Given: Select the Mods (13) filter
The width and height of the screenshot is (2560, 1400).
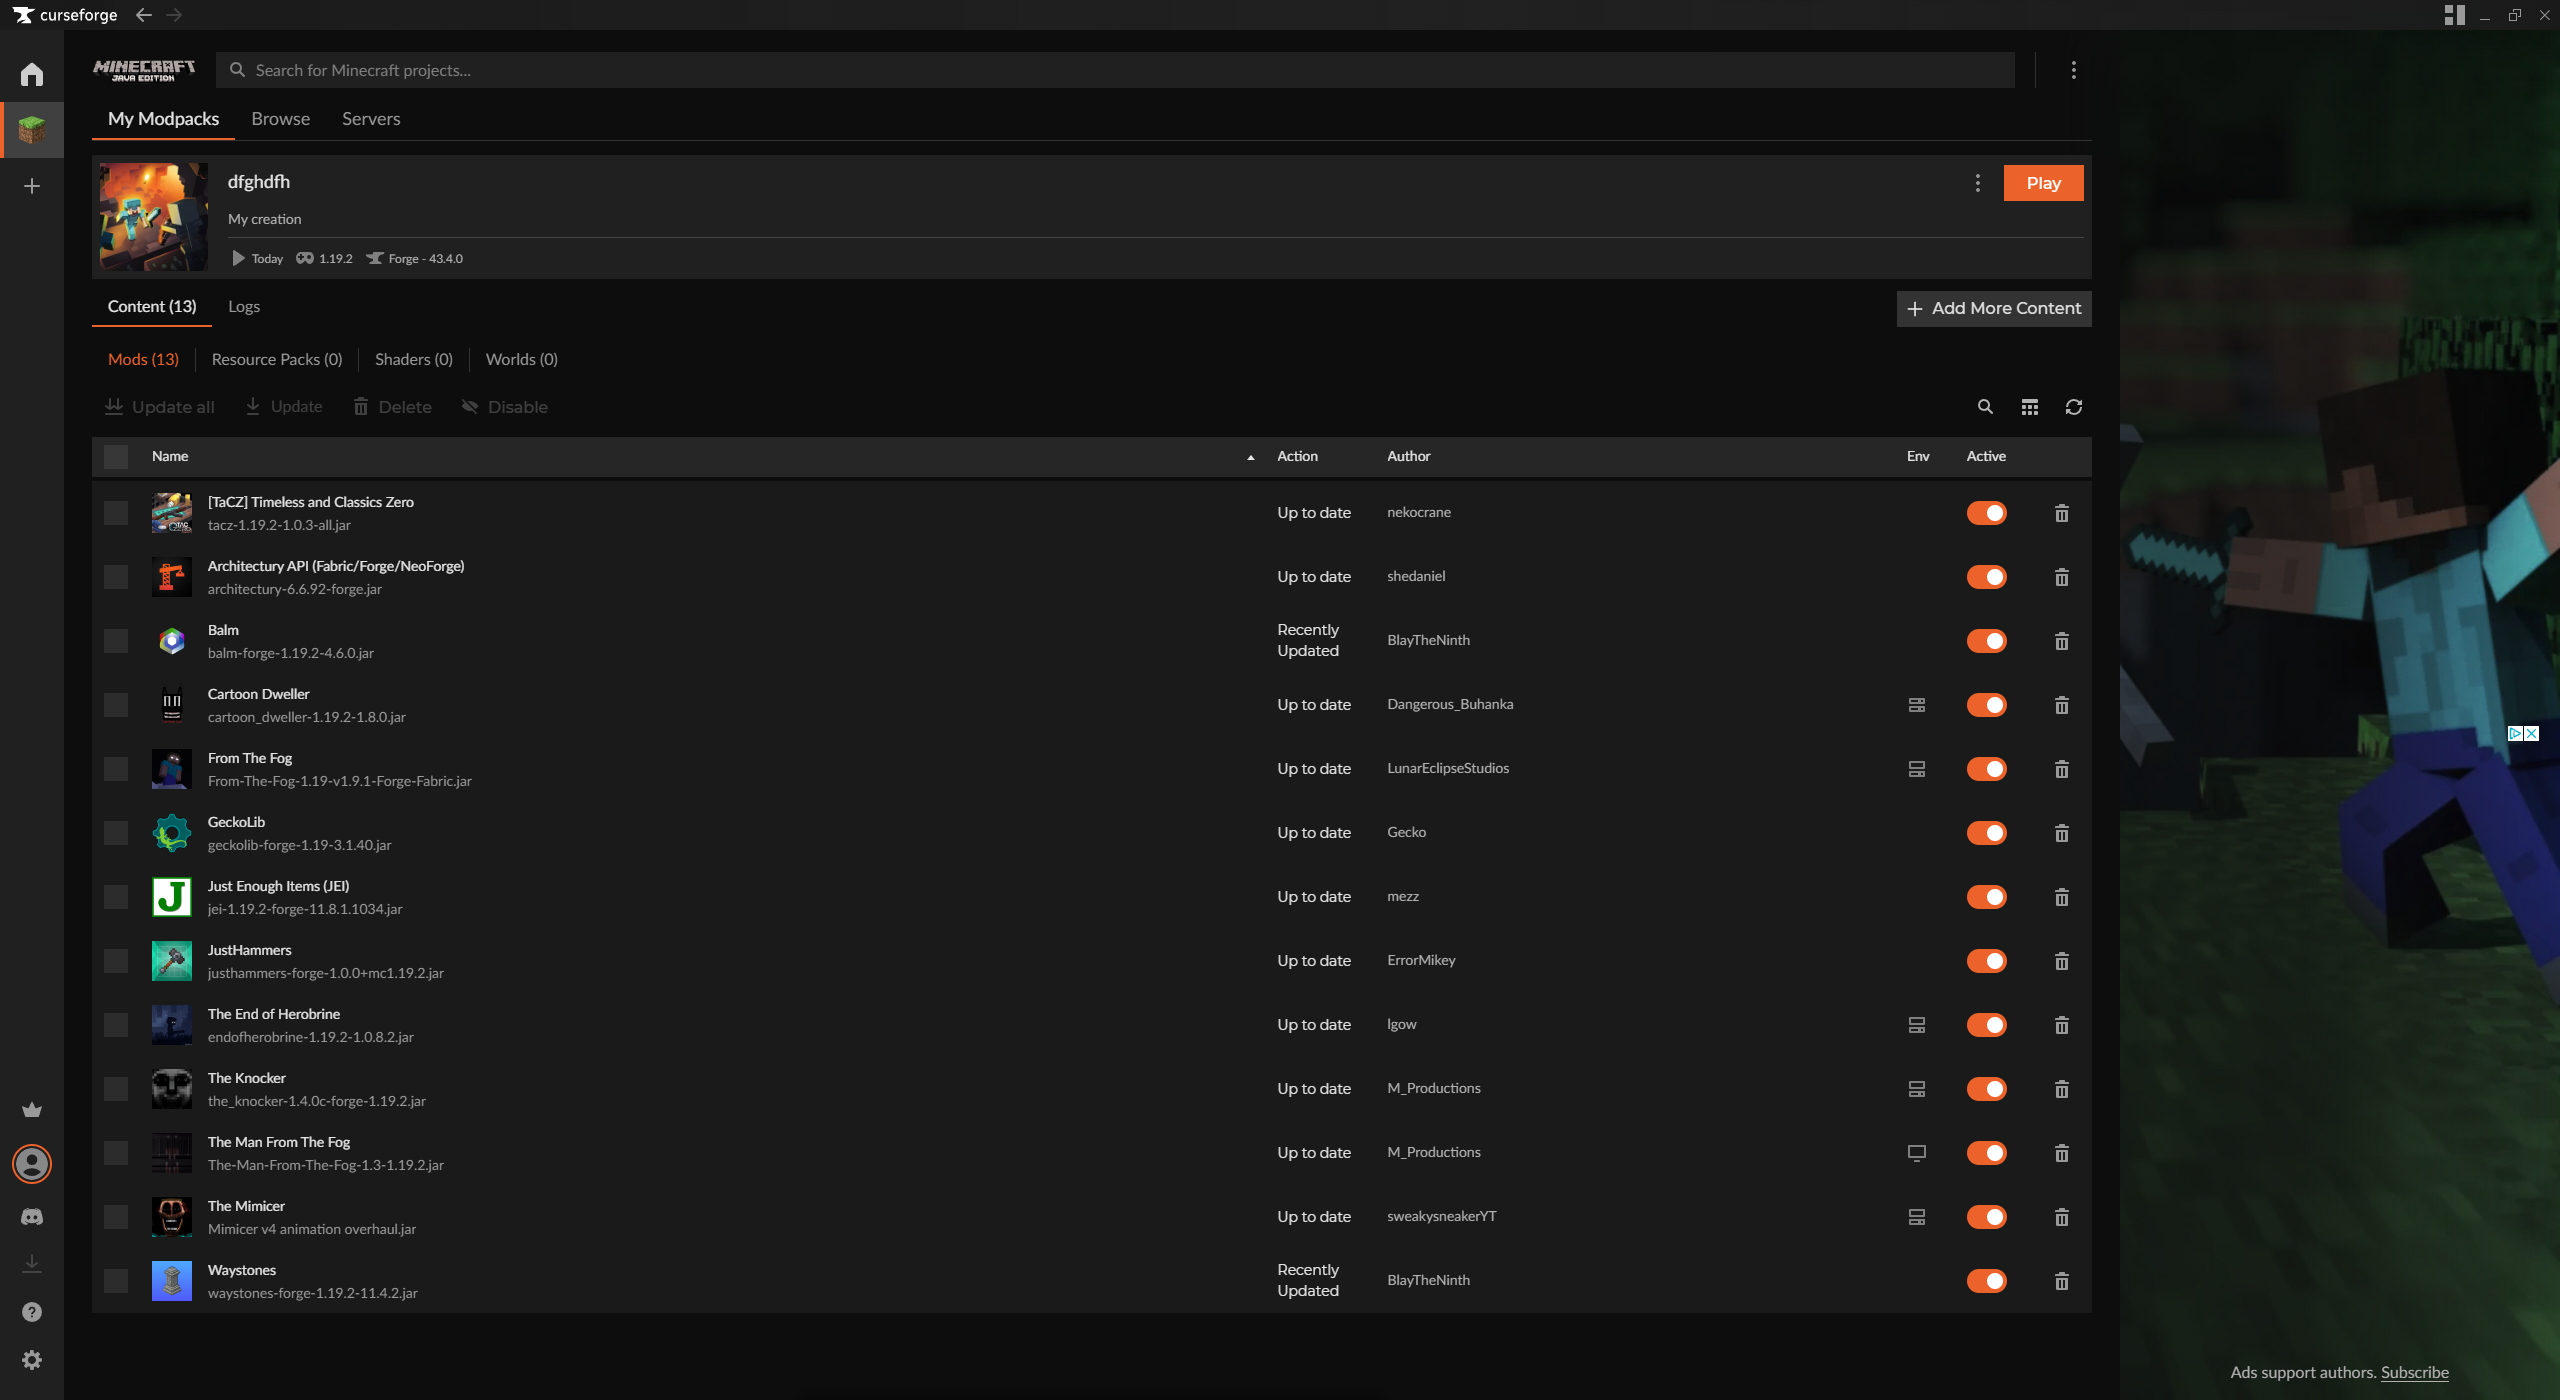Looking at the screenshot, I should [x=143, y=360].
